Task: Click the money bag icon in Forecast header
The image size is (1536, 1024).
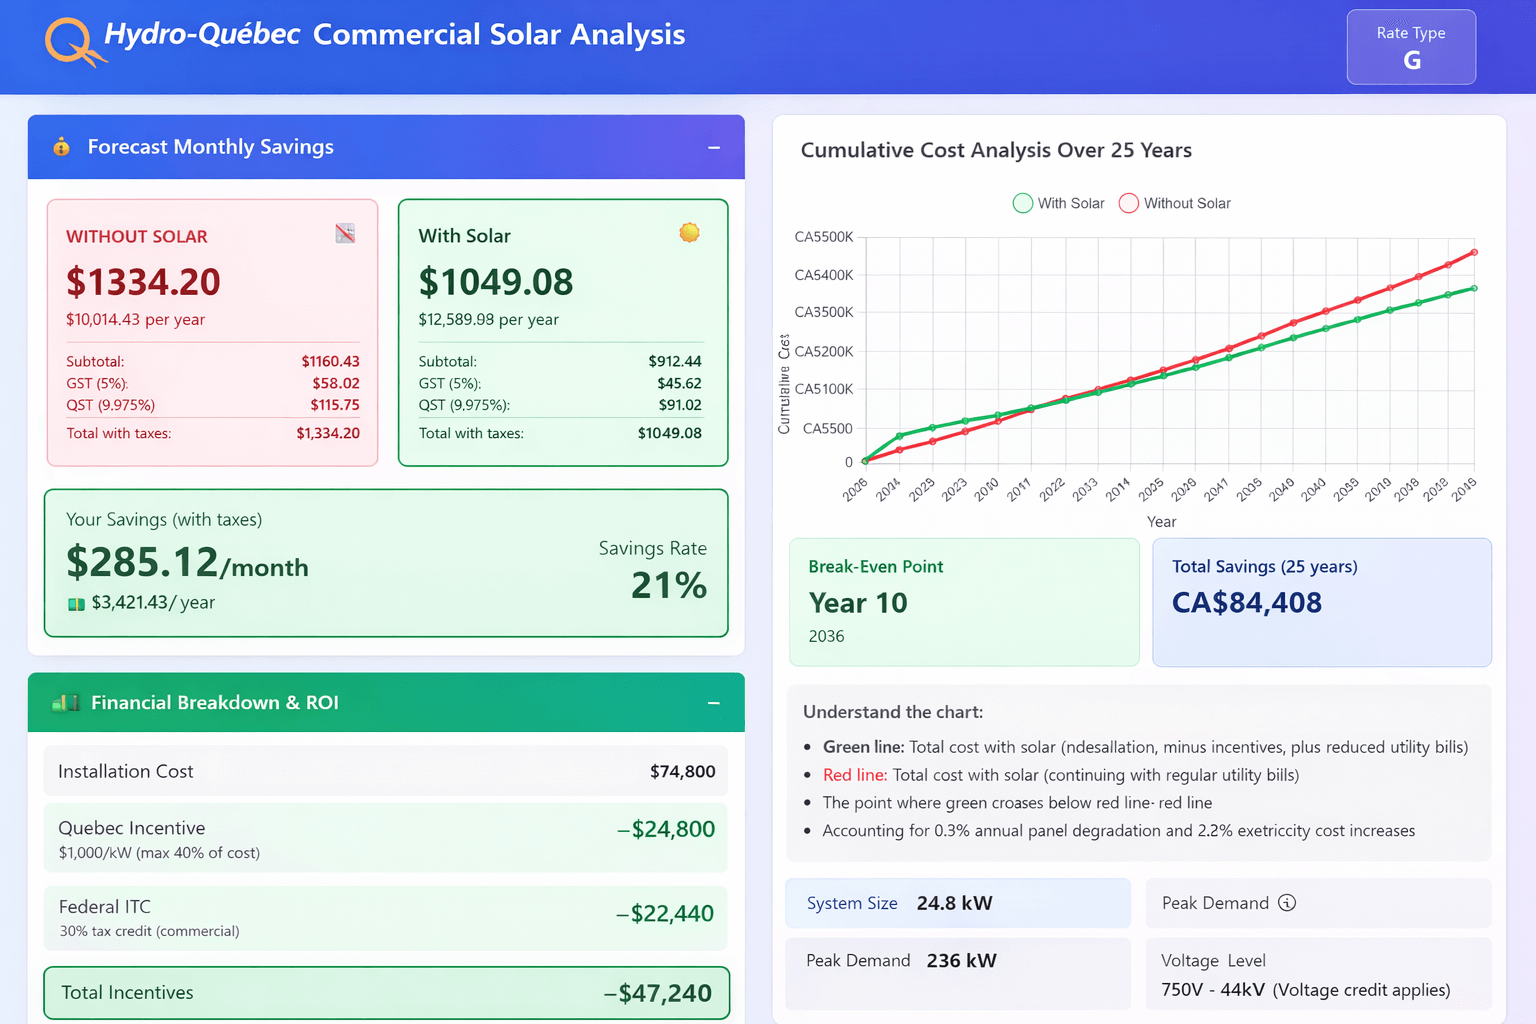Action: click(62, 147)
